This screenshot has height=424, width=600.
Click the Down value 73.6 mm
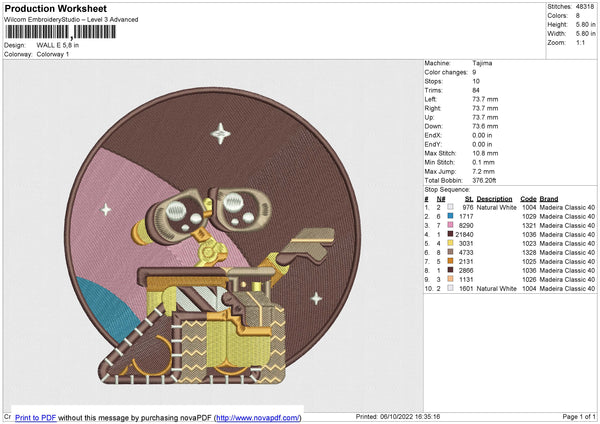click(x=485, y=126)
